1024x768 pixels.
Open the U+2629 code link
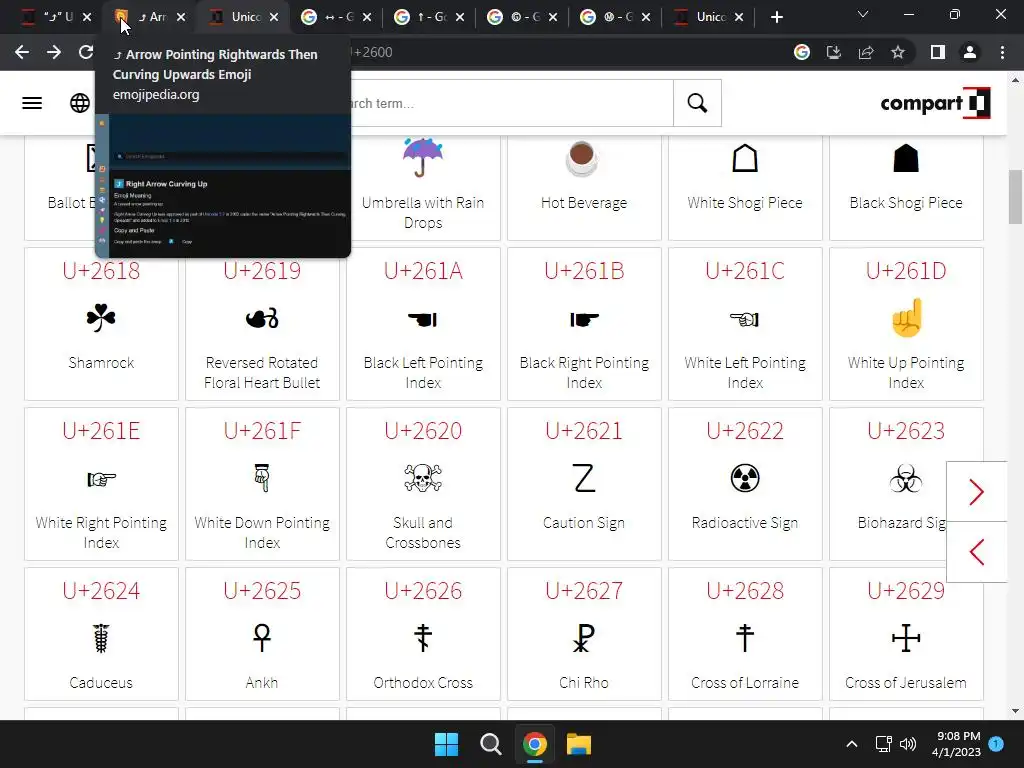pos(906,590)
